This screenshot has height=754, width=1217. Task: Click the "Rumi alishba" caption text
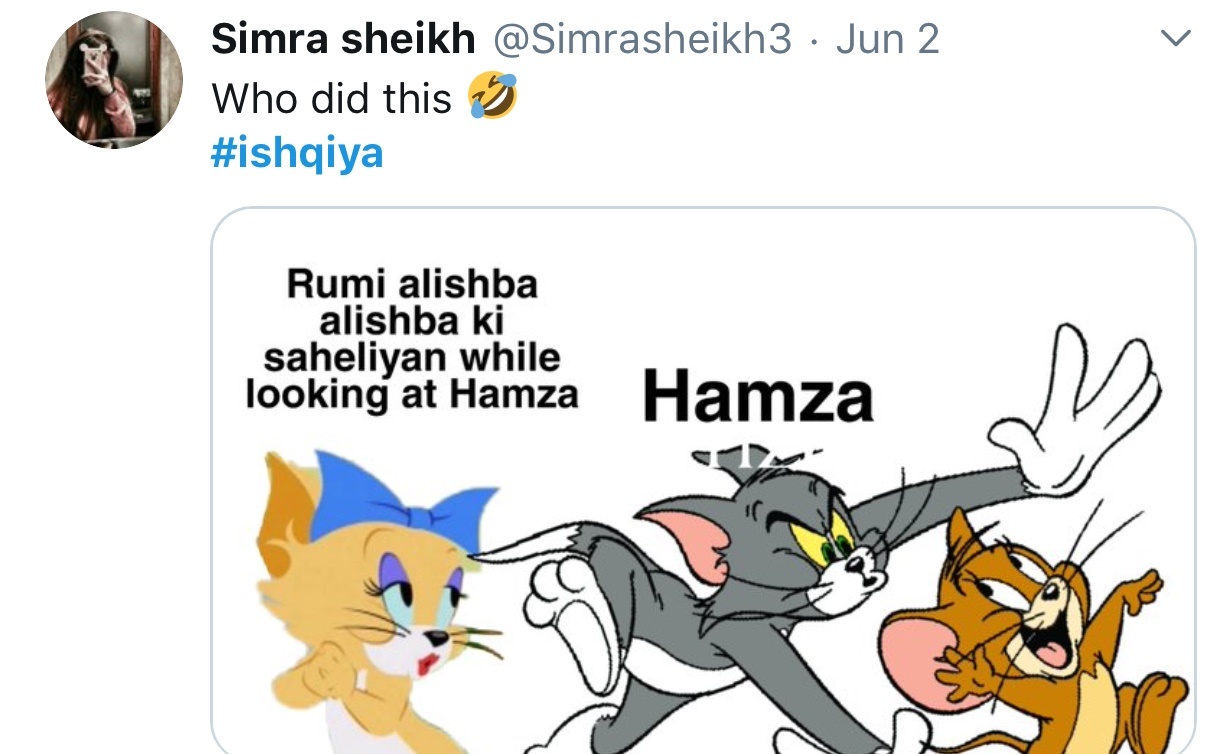[412, 284]
